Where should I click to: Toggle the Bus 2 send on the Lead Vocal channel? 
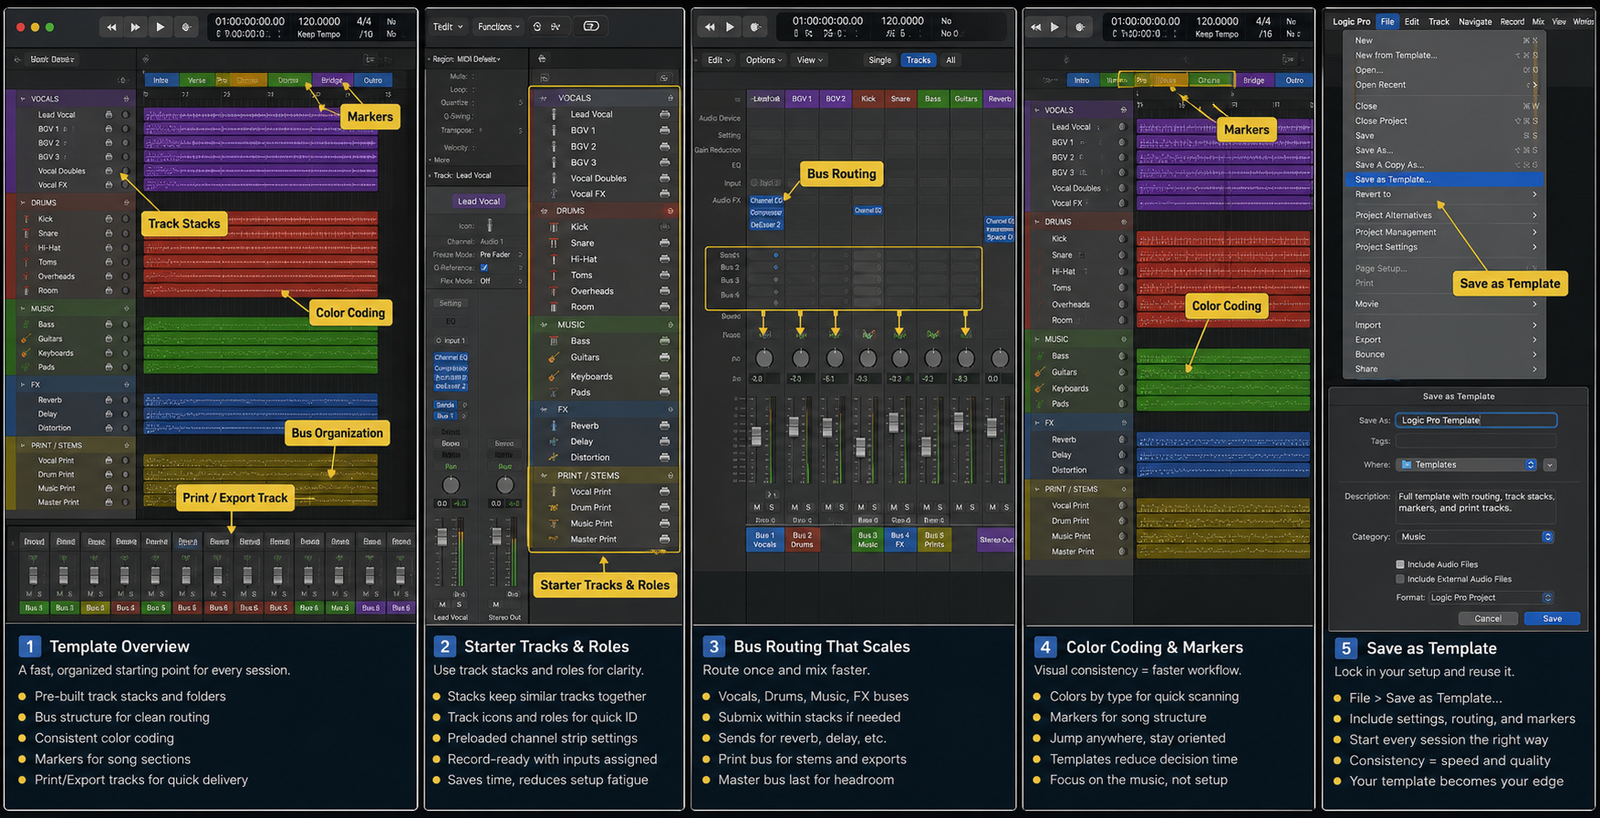tap(775, 268)
